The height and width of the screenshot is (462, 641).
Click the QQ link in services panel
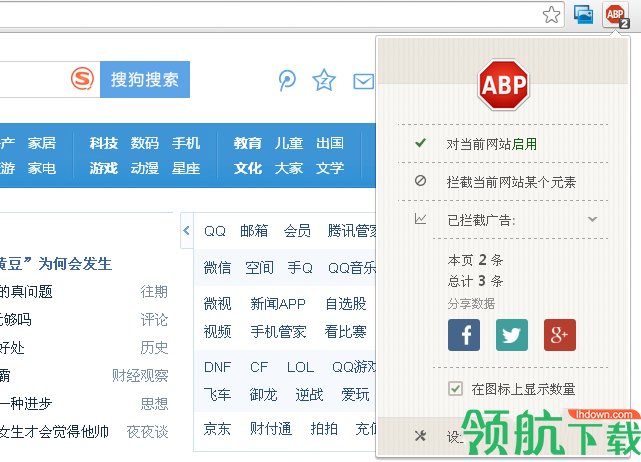(x=215, y=231)
